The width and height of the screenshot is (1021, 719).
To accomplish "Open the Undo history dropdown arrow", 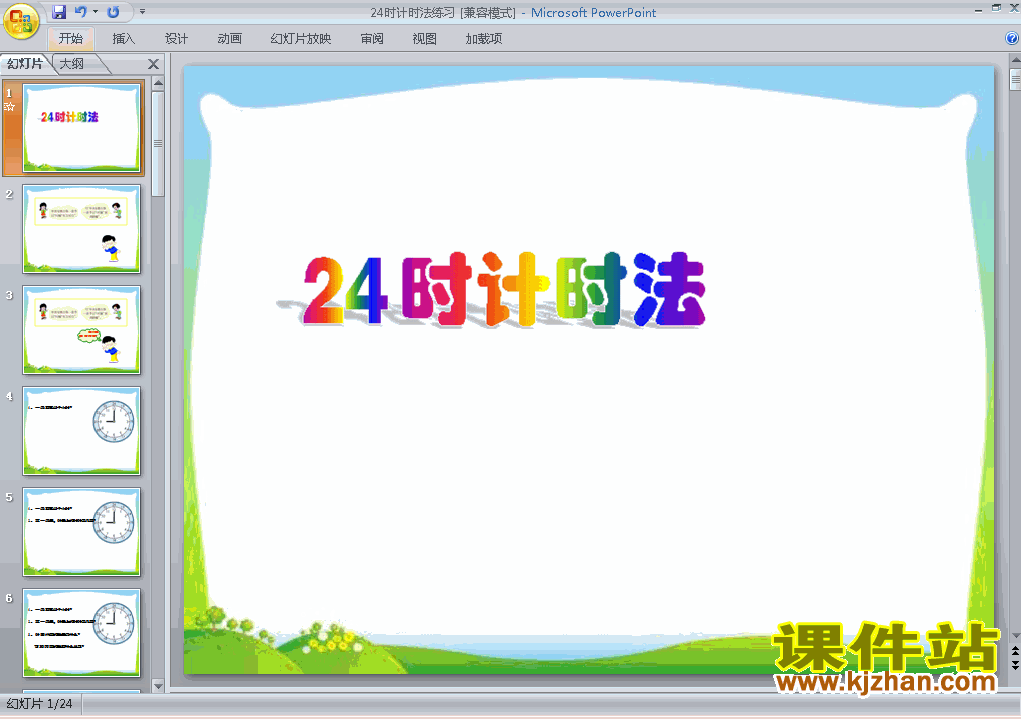I will coord(95,12).
